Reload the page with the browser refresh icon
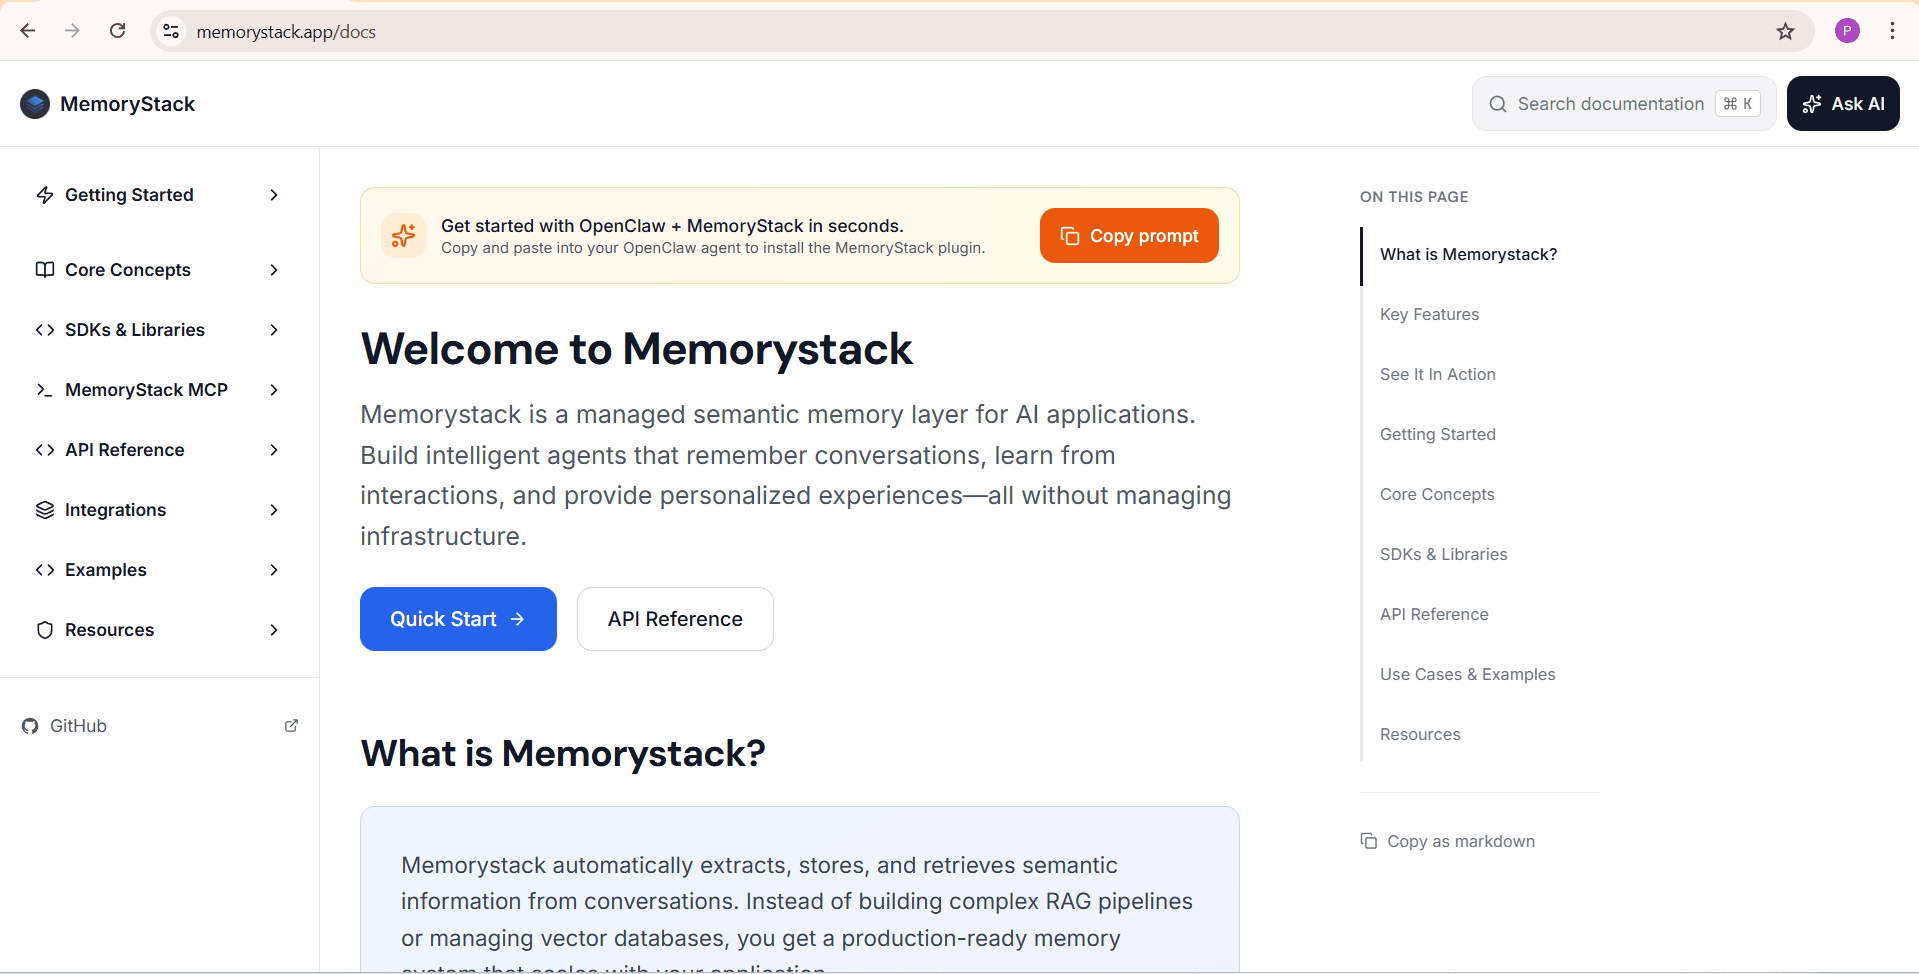The width and height of the screenshot is (1919, 974). (117, 31)
